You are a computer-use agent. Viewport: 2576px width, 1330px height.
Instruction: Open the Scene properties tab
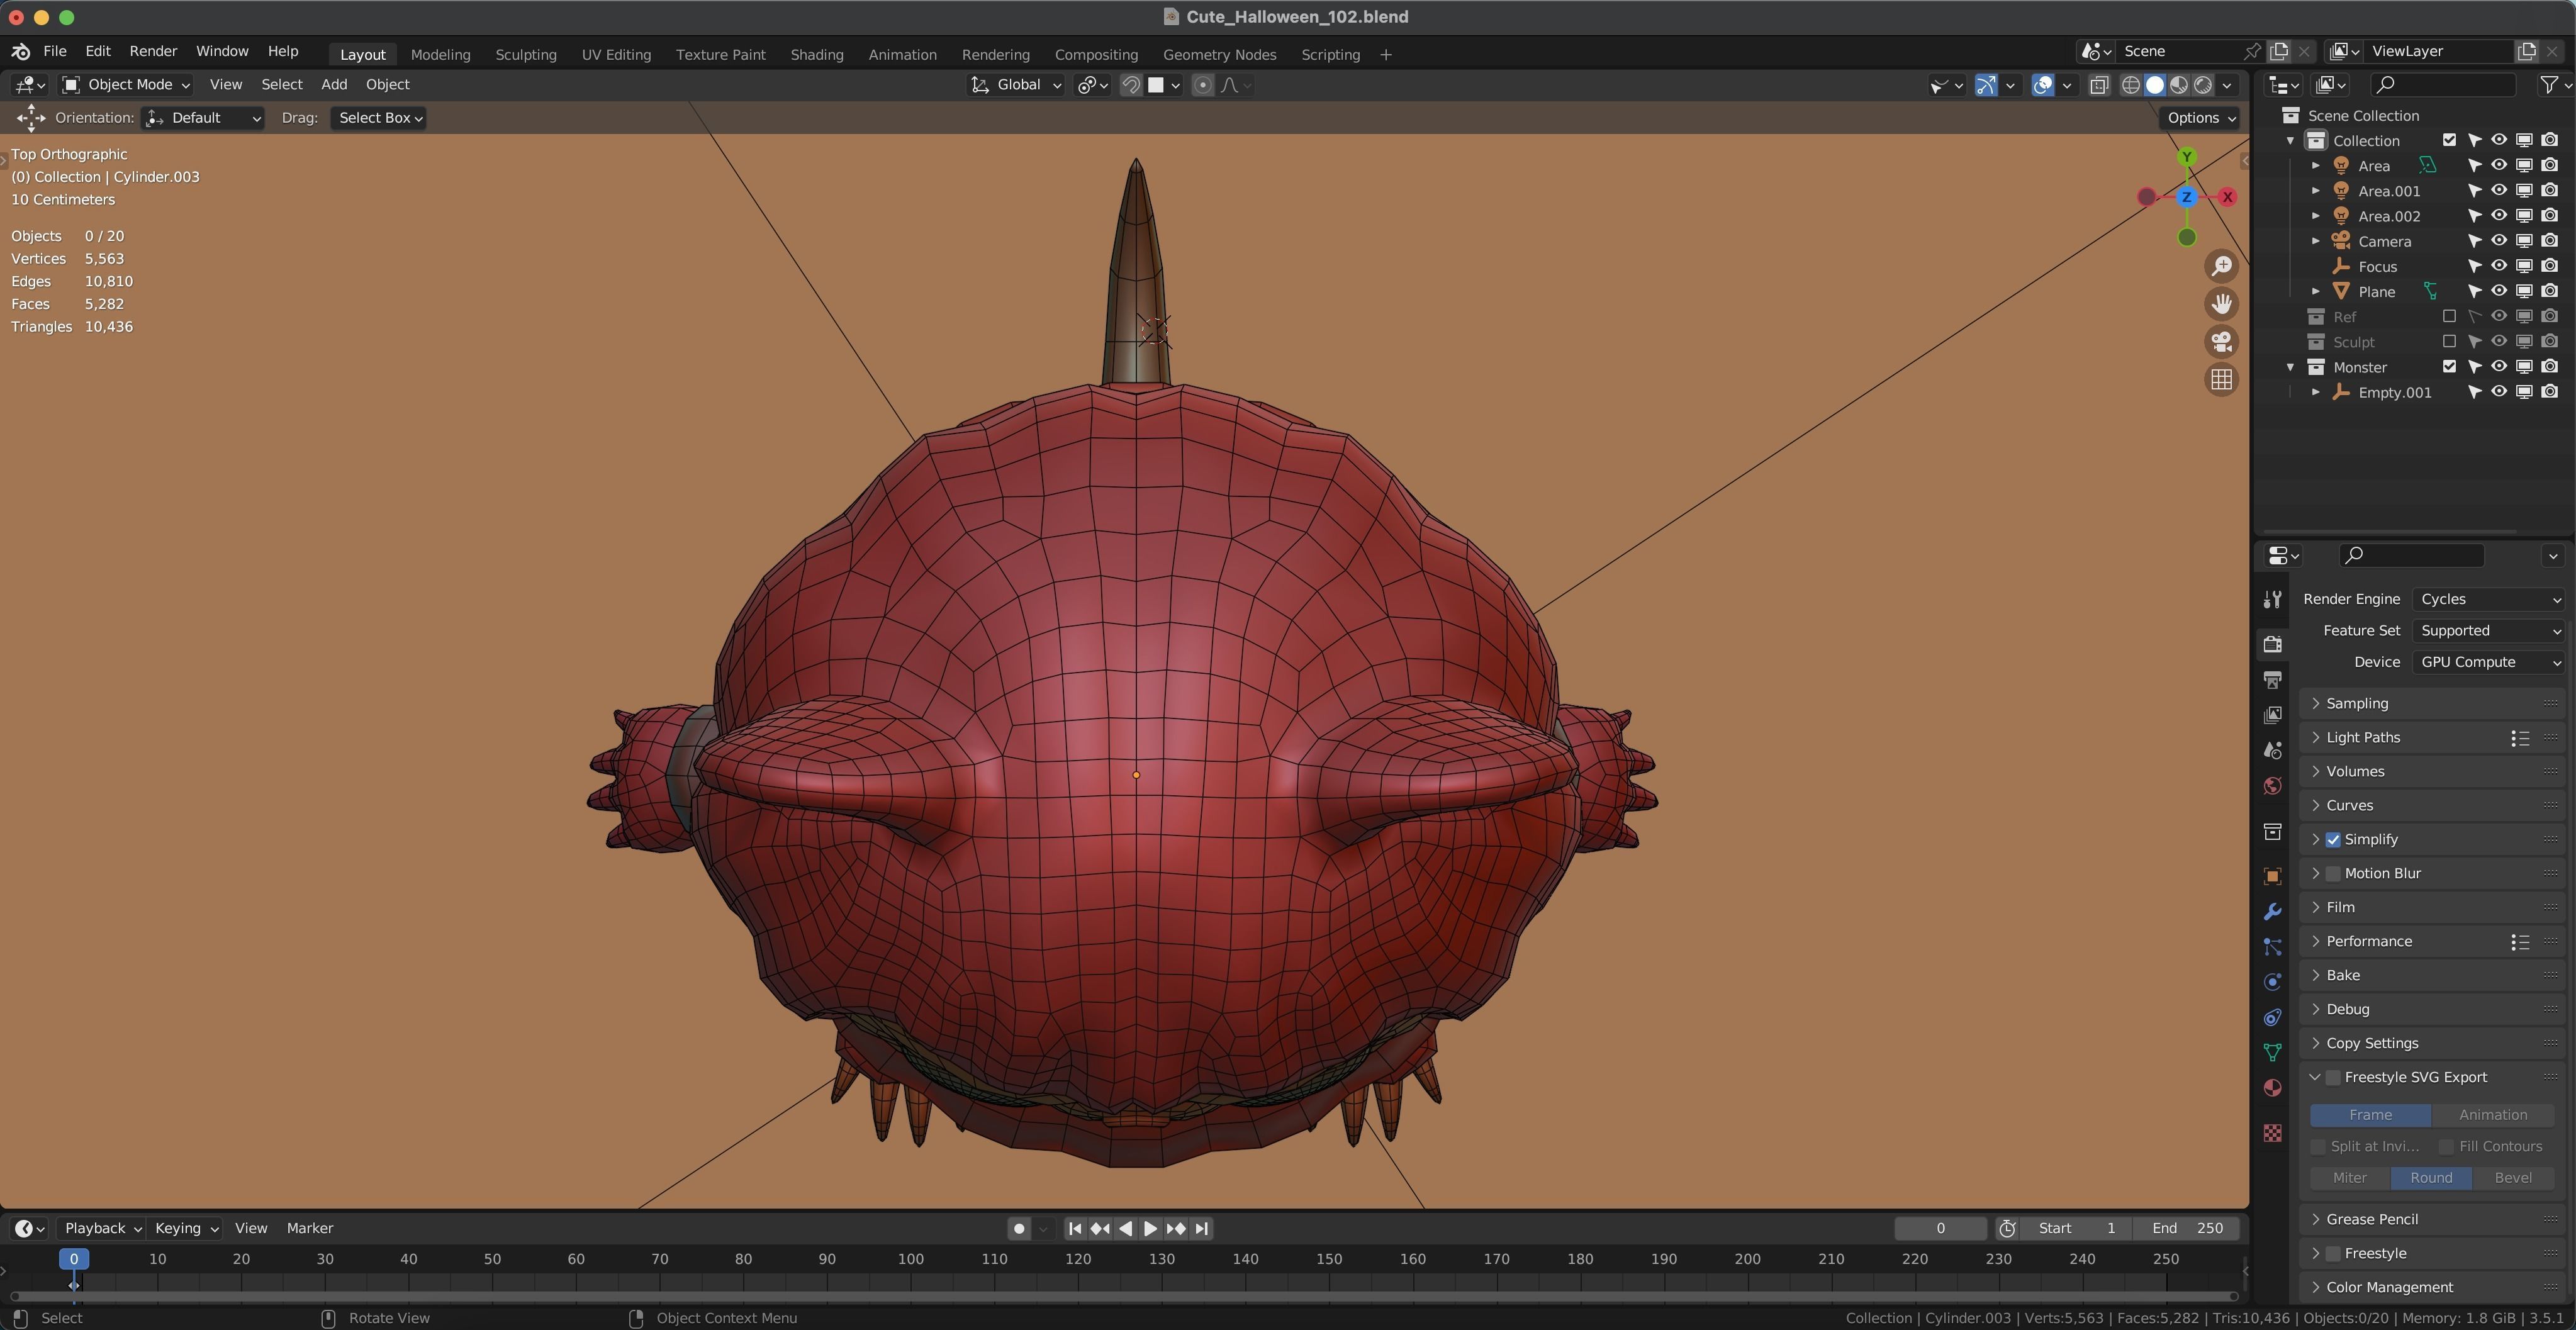click(2272, 750)
